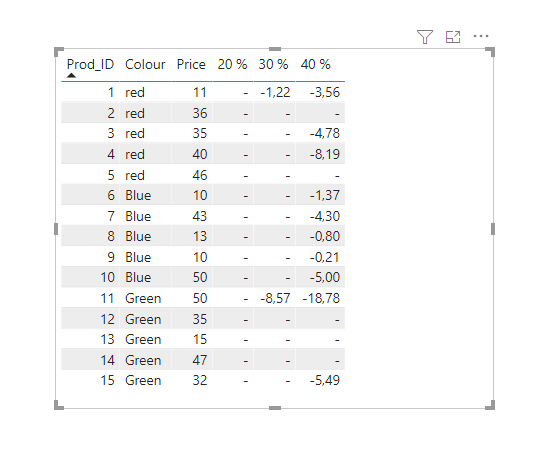
Task: Click the top-left visual resize handle
Action: (x=59, y=52)
